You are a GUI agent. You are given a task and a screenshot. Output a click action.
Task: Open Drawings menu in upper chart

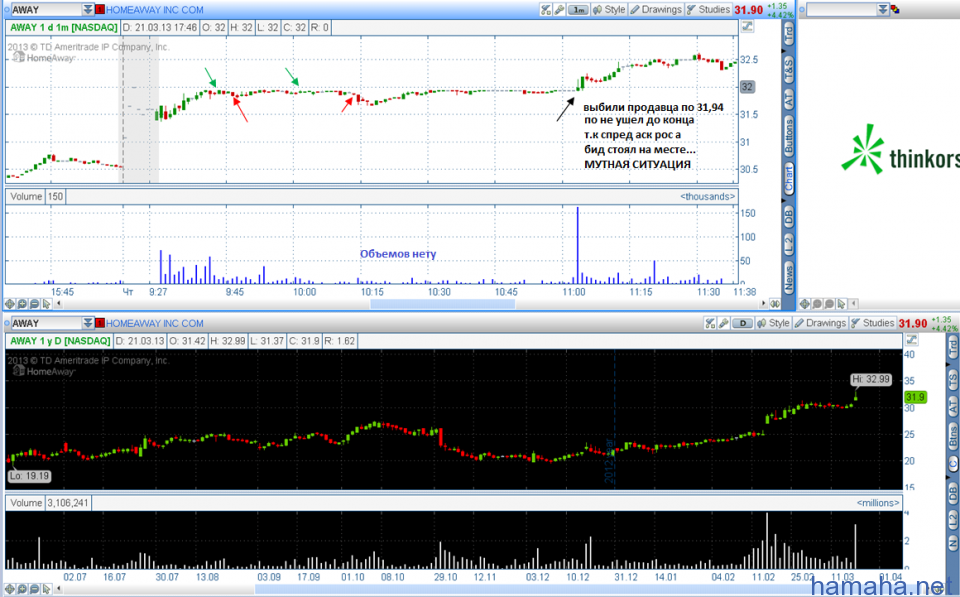(661, 10)
